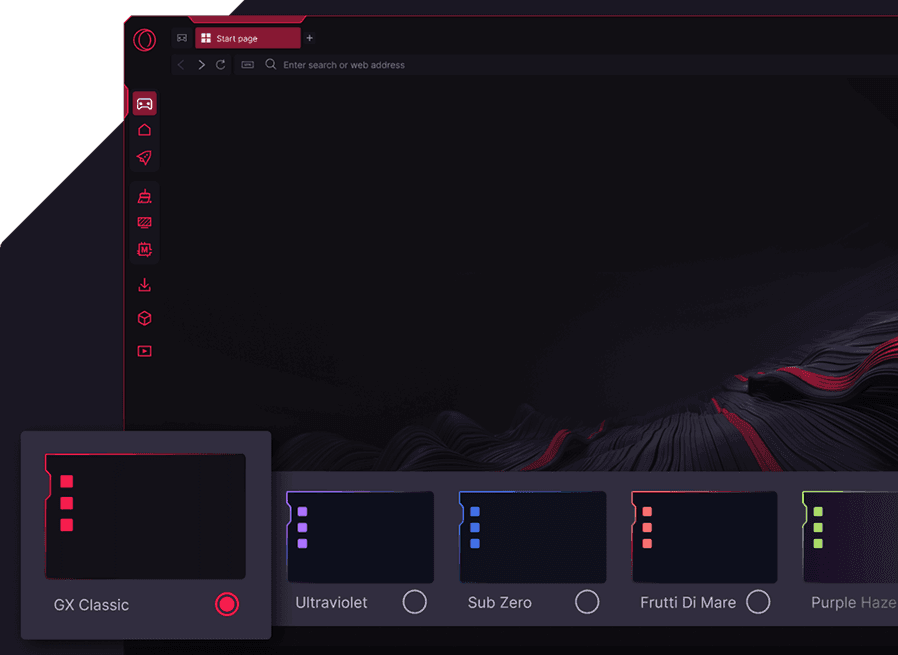Click the Purple Haze label
Viewport: 898px width, 655px height.
coord(854,602)
